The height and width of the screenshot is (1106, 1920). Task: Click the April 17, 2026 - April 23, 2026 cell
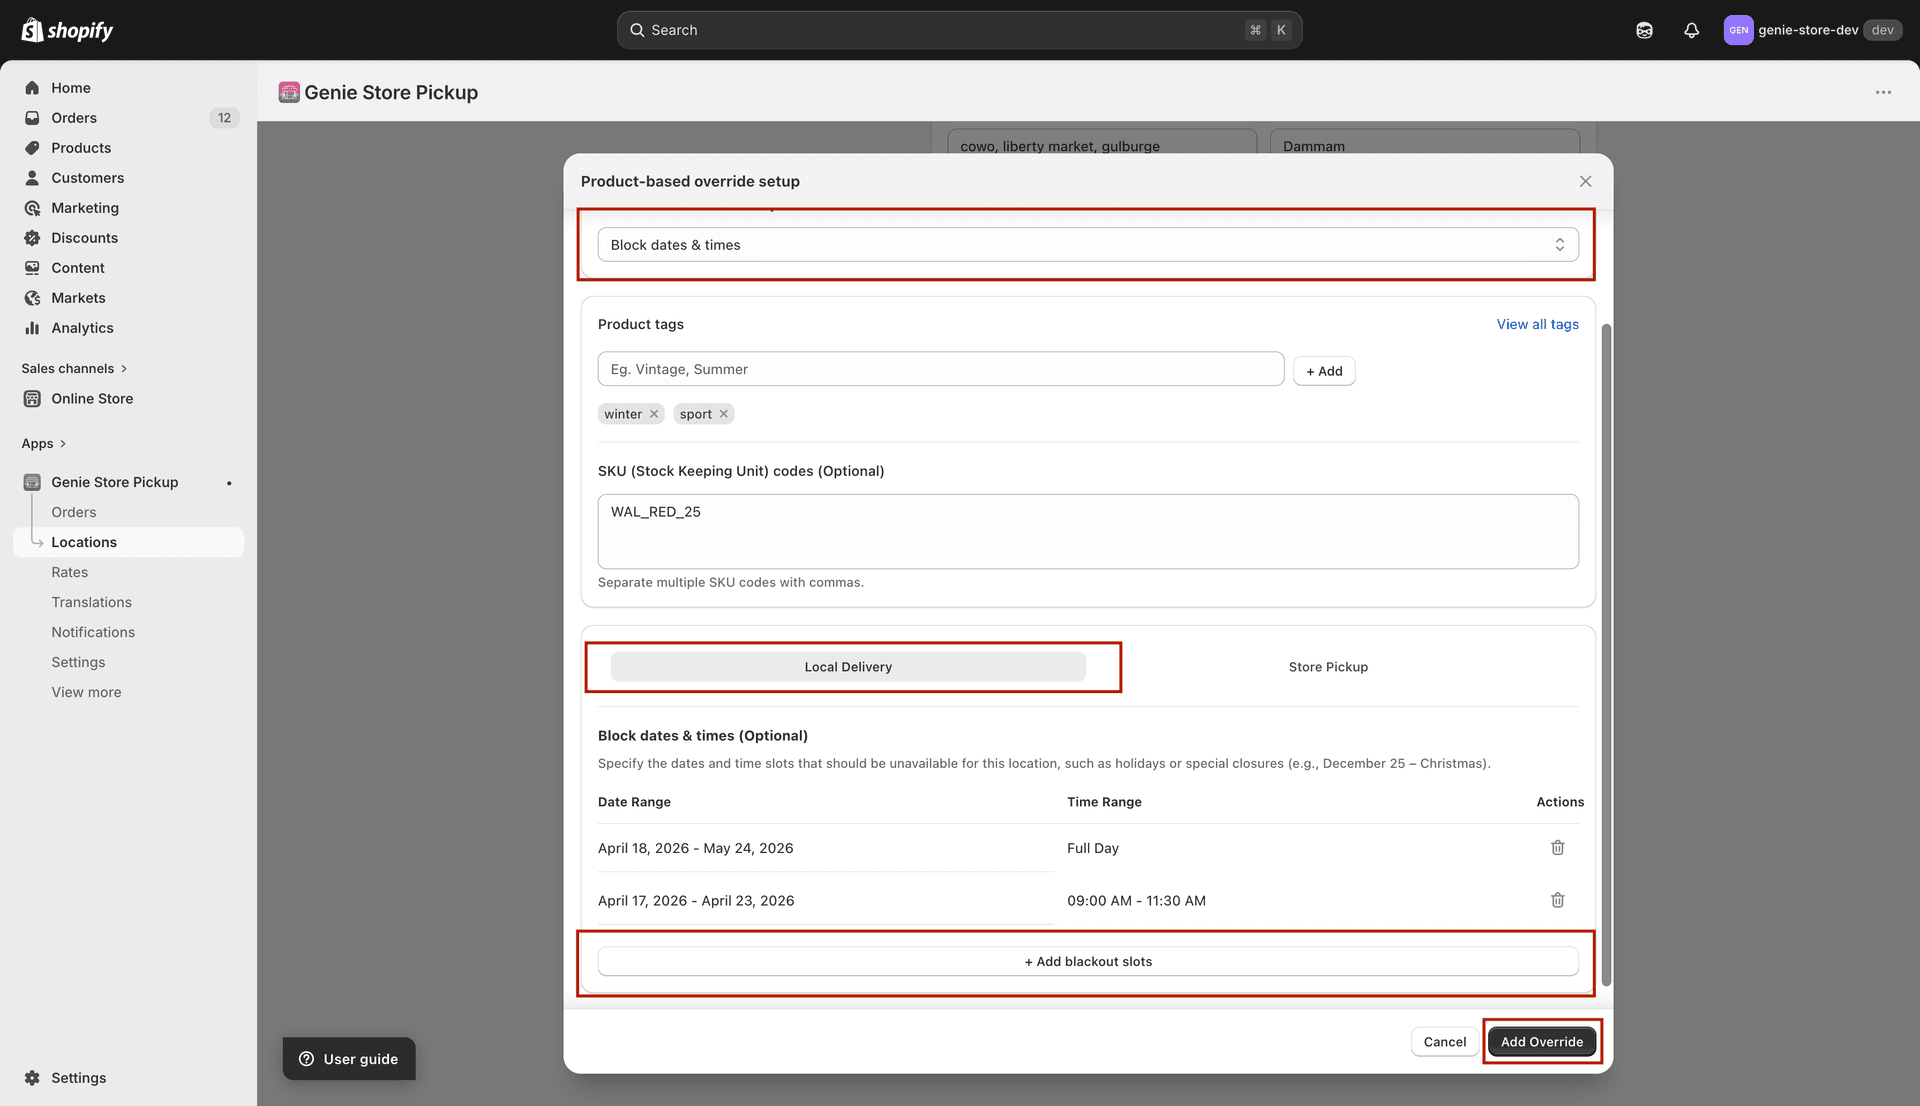(x=696, y=901)
